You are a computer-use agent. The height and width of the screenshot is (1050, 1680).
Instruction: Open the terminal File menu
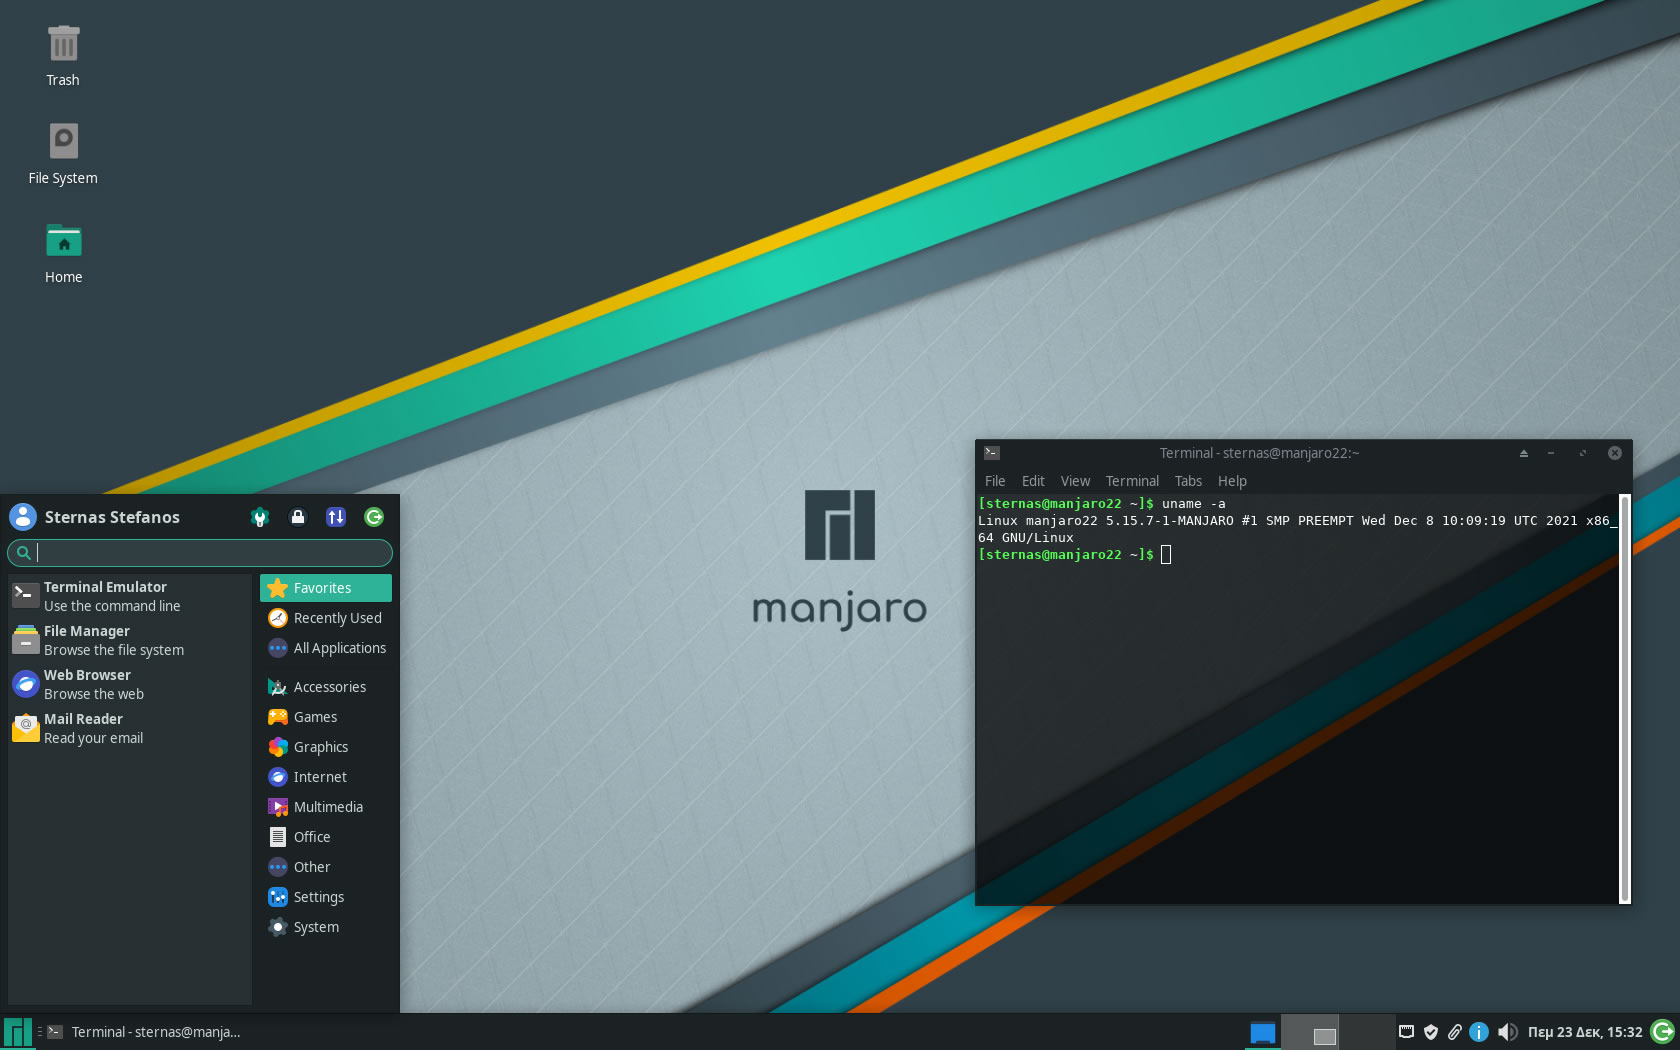(x=995, y=481)
